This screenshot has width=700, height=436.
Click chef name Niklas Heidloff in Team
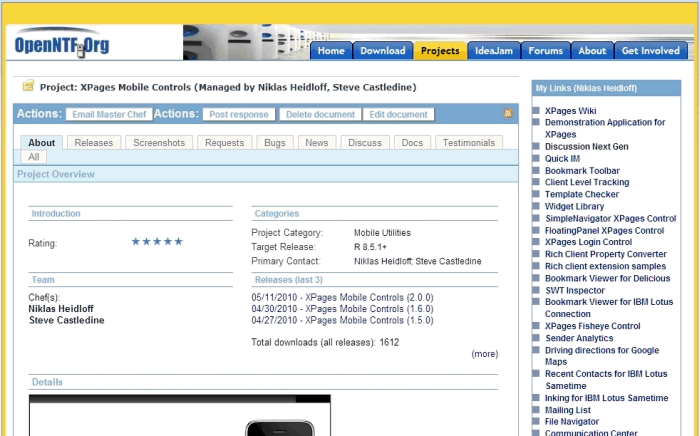click(x=61, y=309)
